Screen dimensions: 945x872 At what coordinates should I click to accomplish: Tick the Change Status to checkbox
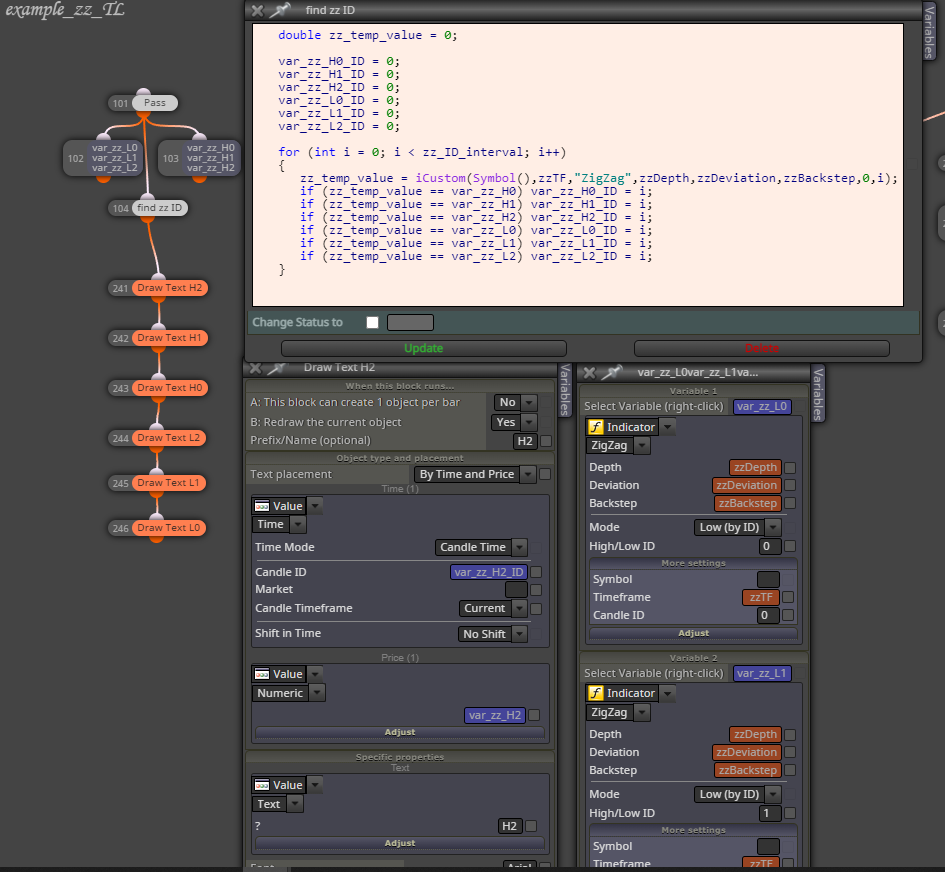point(372,322)
